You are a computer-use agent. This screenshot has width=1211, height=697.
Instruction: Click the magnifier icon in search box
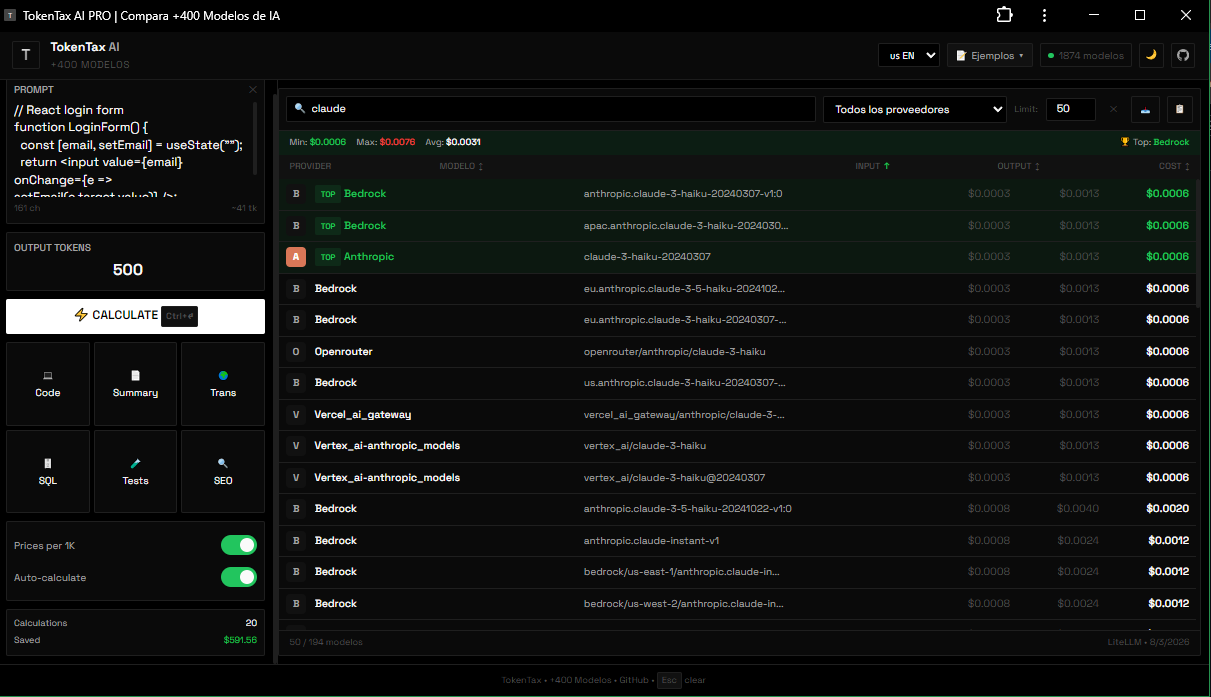pos(299,108)
